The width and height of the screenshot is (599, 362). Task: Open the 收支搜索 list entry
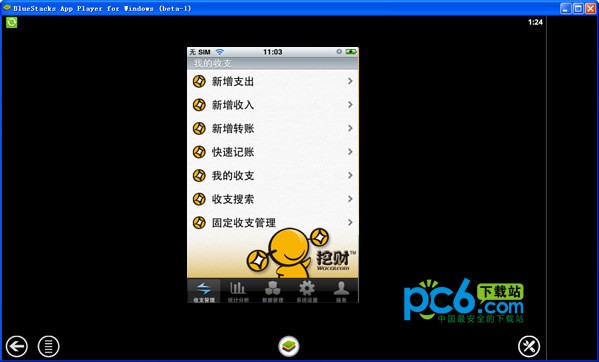(x=273, y=199)
